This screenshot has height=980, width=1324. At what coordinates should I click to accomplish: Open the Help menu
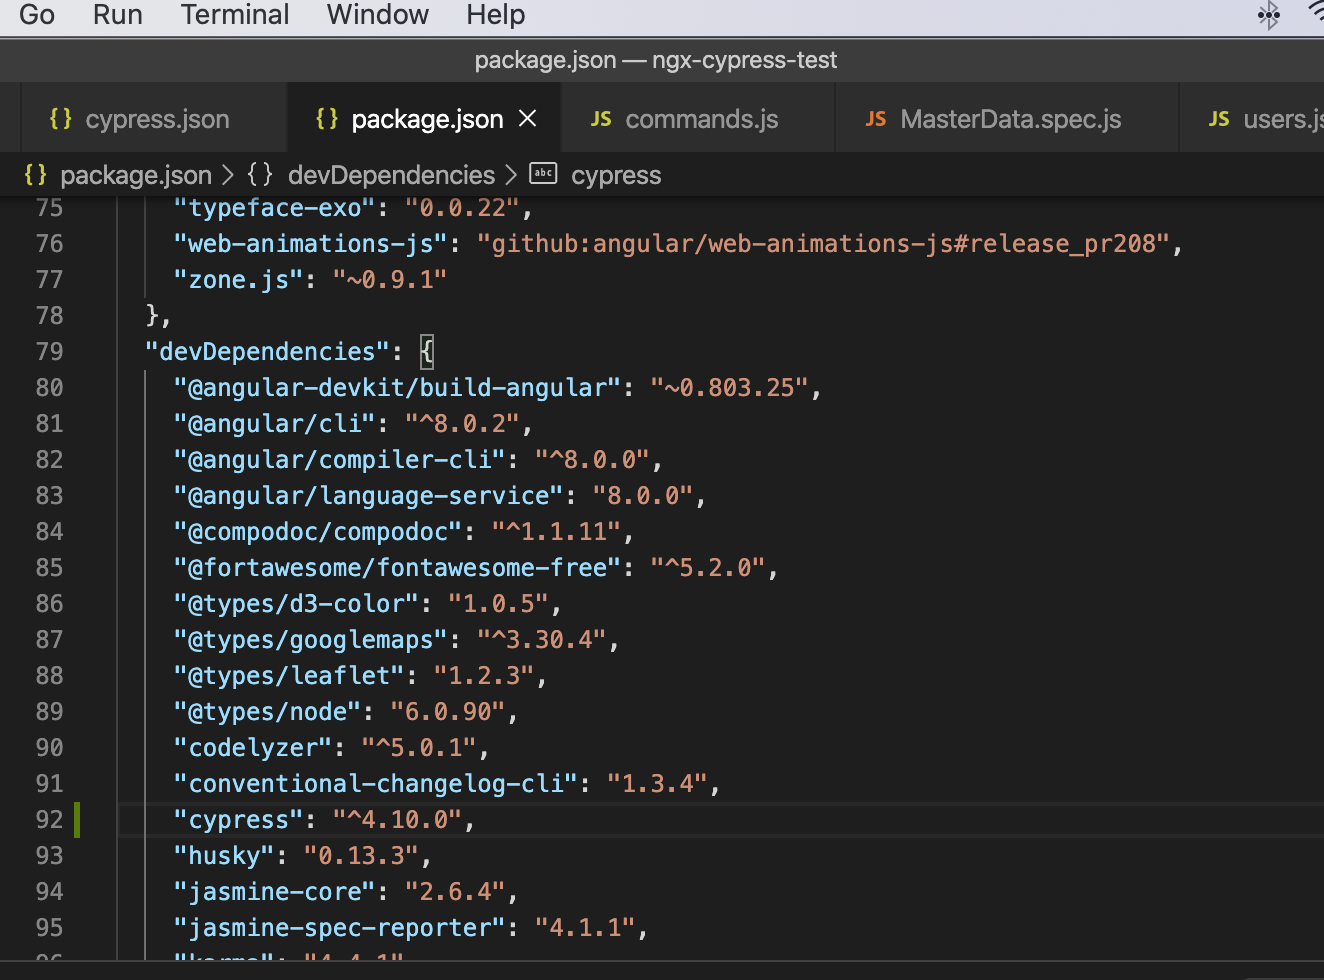pyautogui.click(x=495, y=15)
